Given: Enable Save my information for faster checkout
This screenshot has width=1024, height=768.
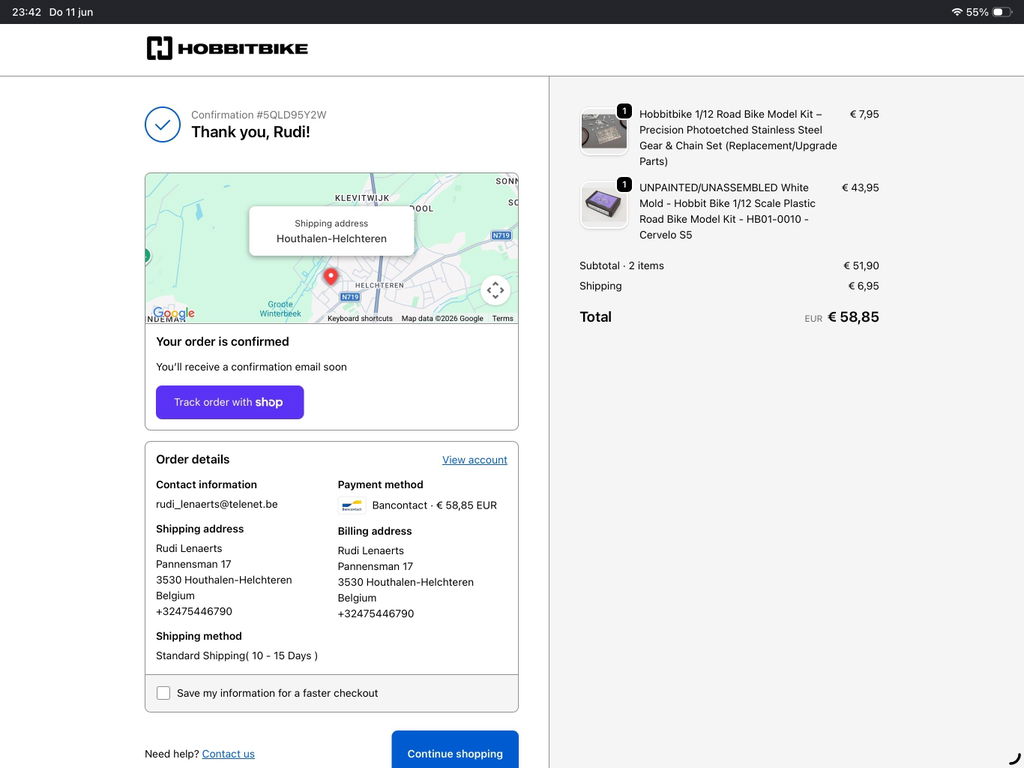Looking at the screenshot, I should (x=163, y=693).
